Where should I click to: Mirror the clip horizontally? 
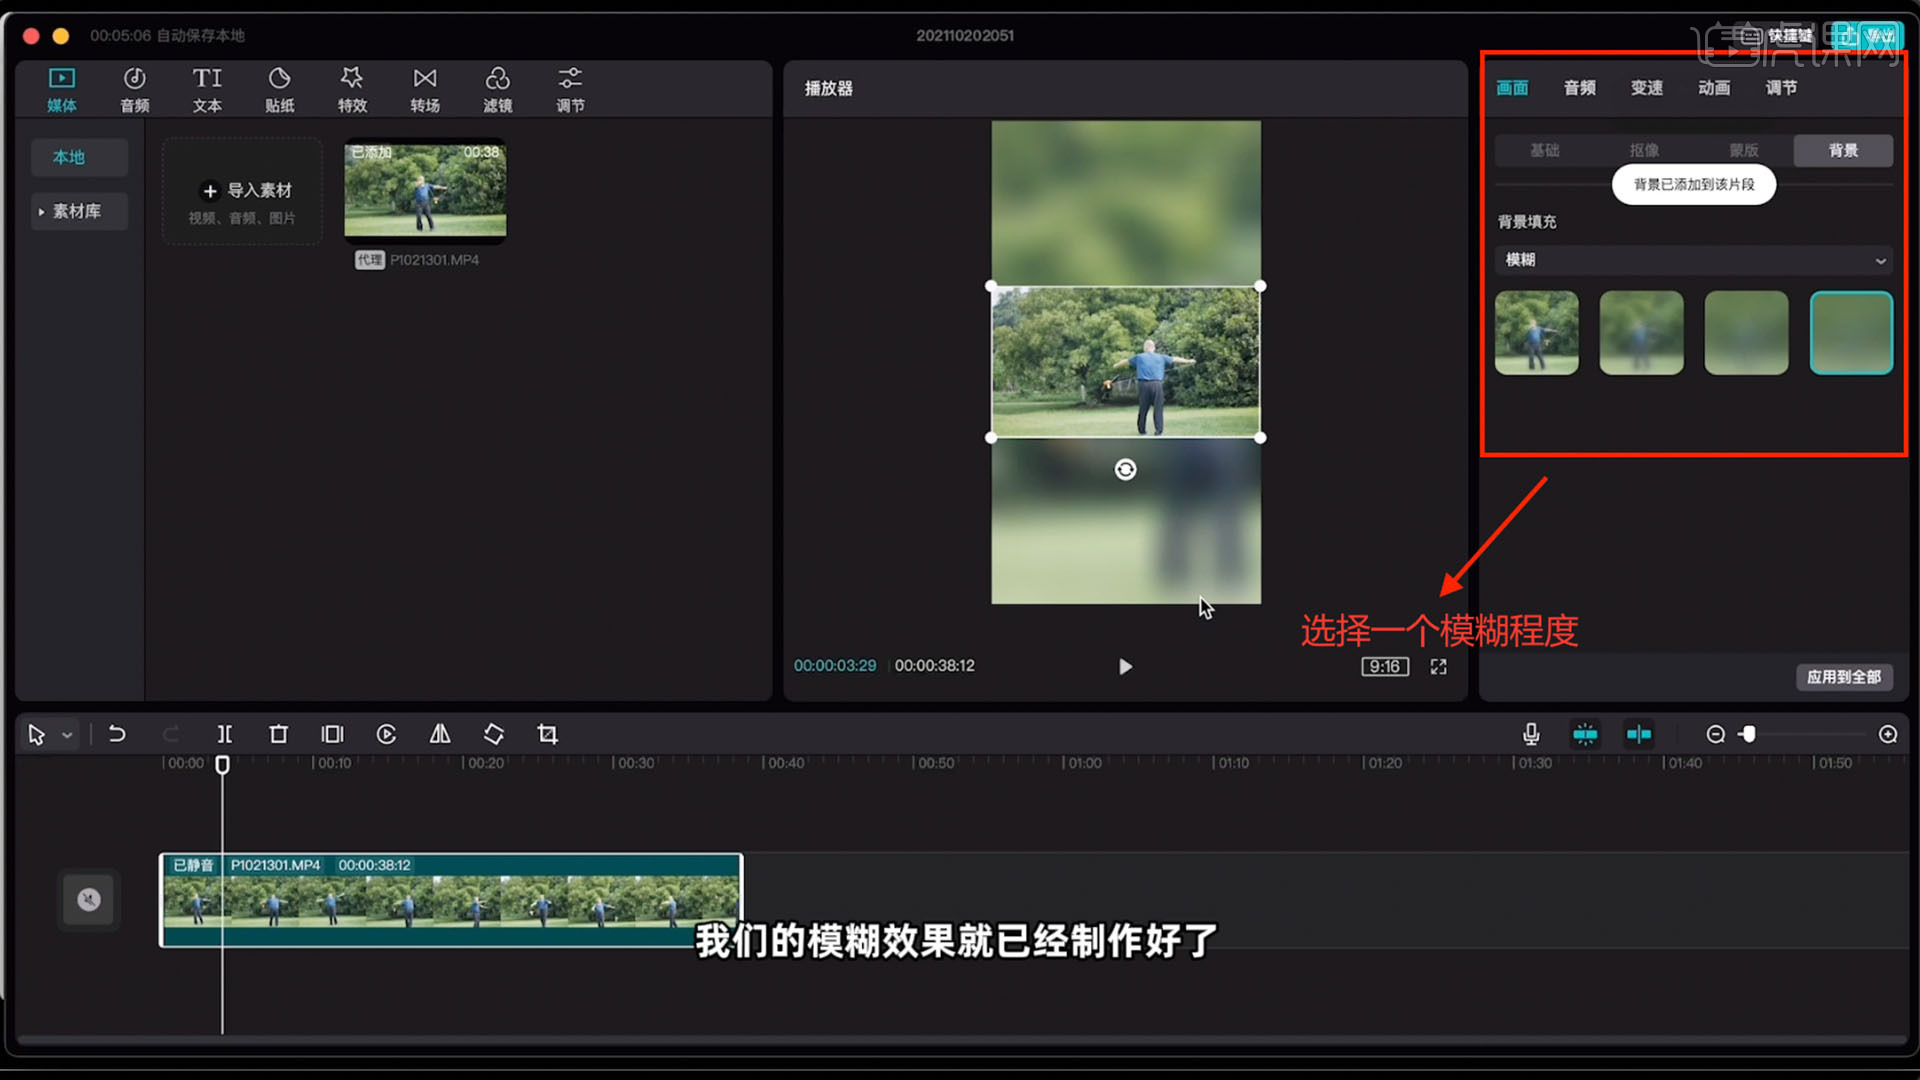pos(440,733)
